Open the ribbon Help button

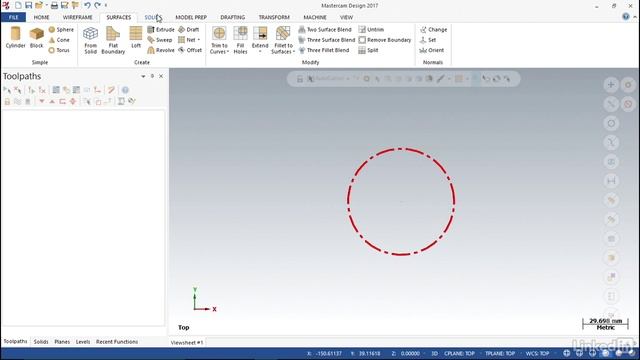[x=626, y=17]
